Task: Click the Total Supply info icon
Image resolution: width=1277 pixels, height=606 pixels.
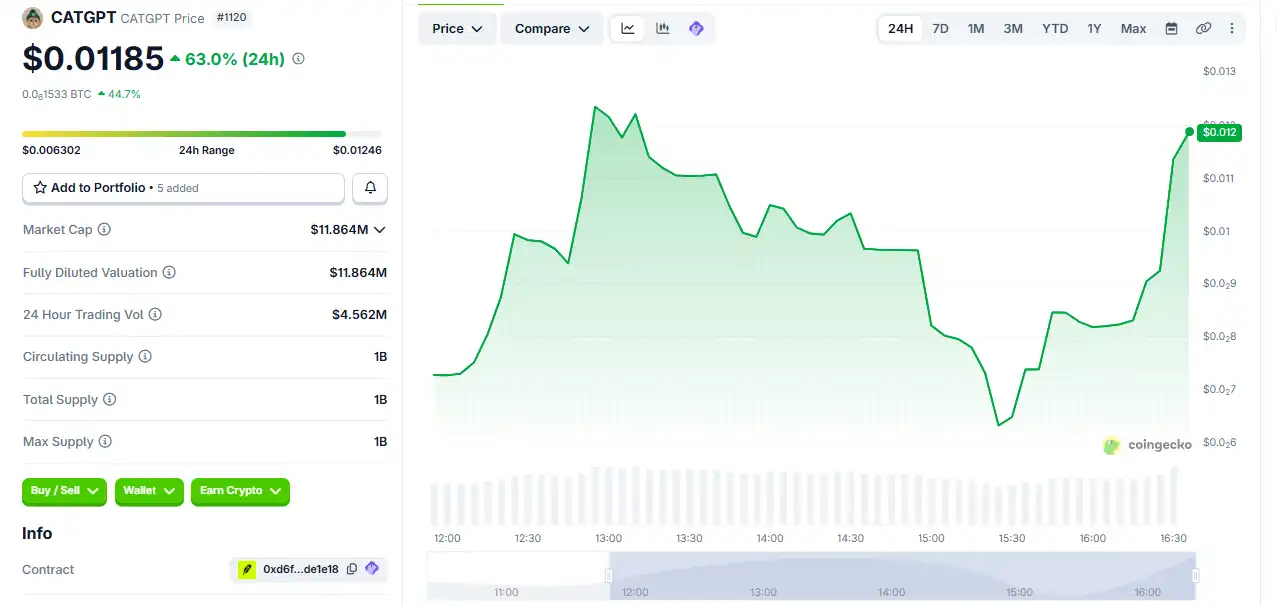Action: click(109, 400)
